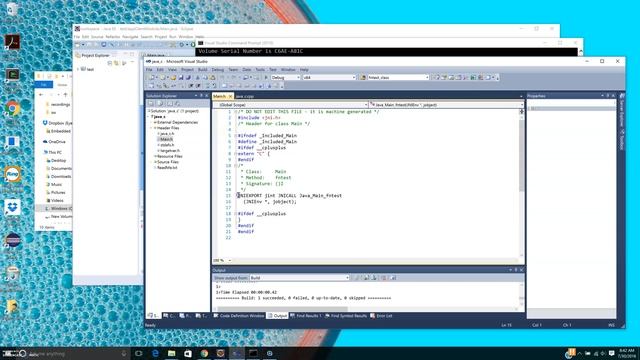Click the Start Debugging play icon
Image resolution: width=640 pixels, height=360 pixels.
(267, 78)
